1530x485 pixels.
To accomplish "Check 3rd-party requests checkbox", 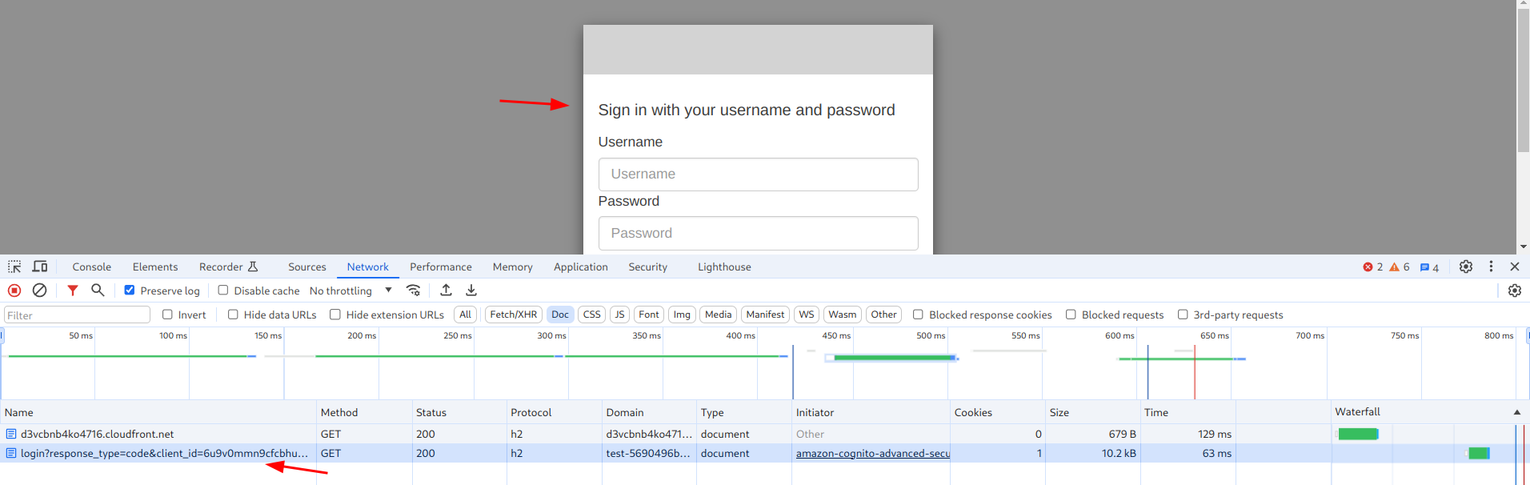I will point(1182,315).
